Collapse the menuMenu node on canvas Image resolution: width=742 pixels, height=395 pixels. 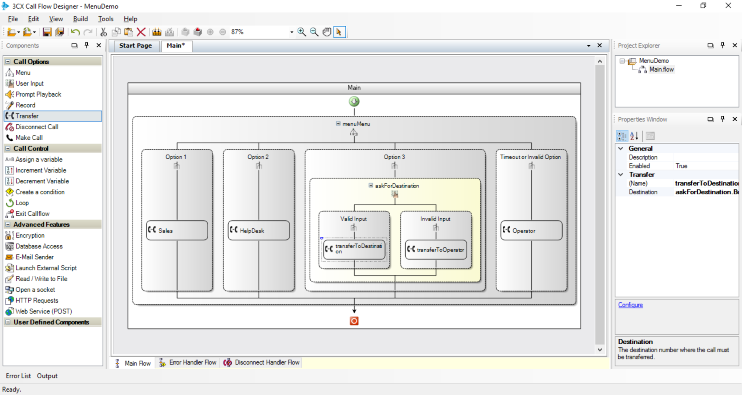338,123
